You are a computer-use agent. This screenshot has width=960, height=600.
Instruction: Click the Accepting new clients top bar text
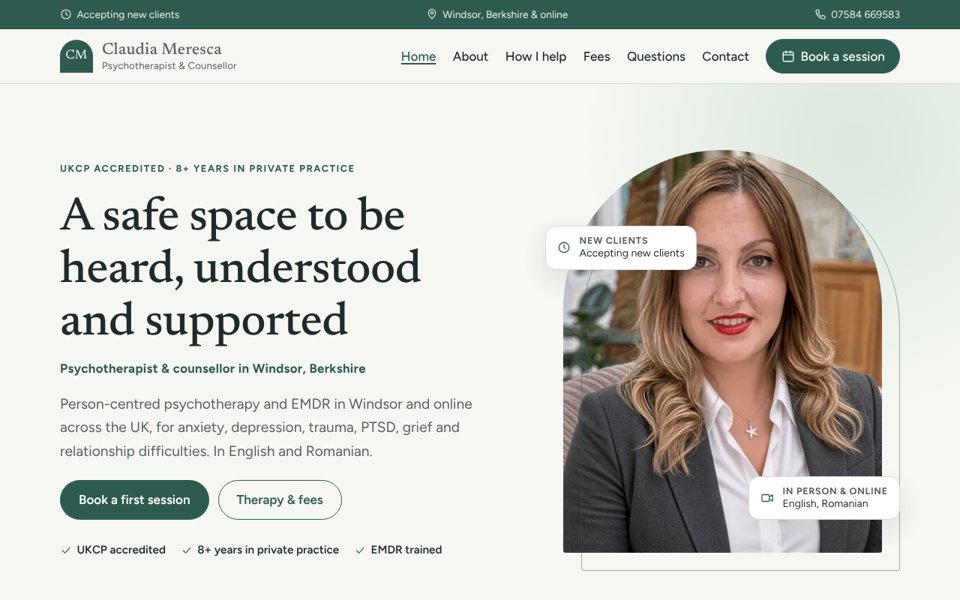pyautogui.click(x=128, y=14)
